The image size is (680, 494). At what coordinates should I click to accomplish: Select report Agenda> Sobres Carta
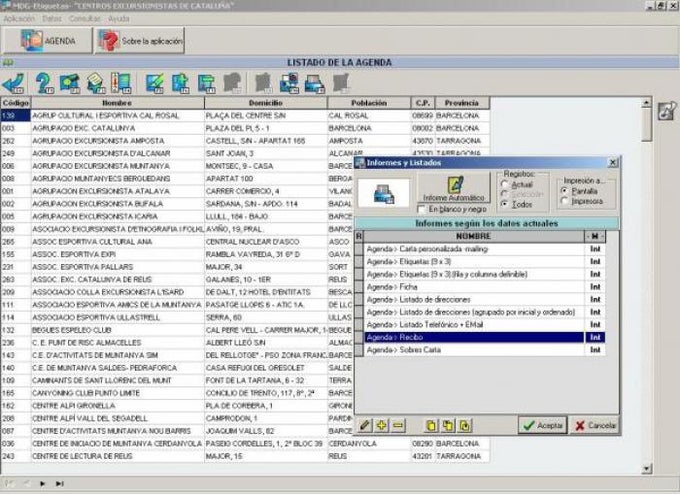[x=474, y=350]
